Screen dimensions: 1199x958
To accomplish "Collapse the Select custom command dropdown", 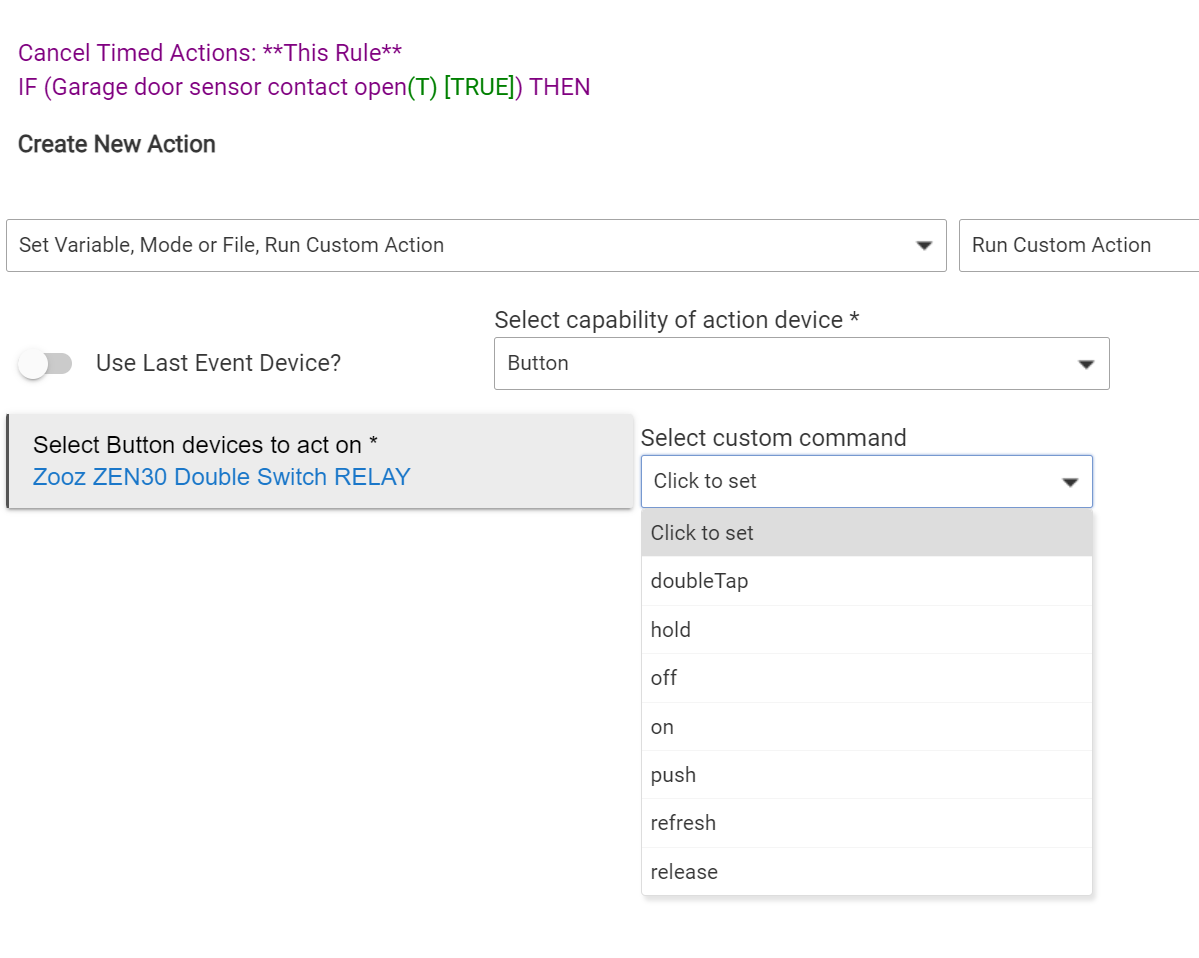I will point(866,481).
